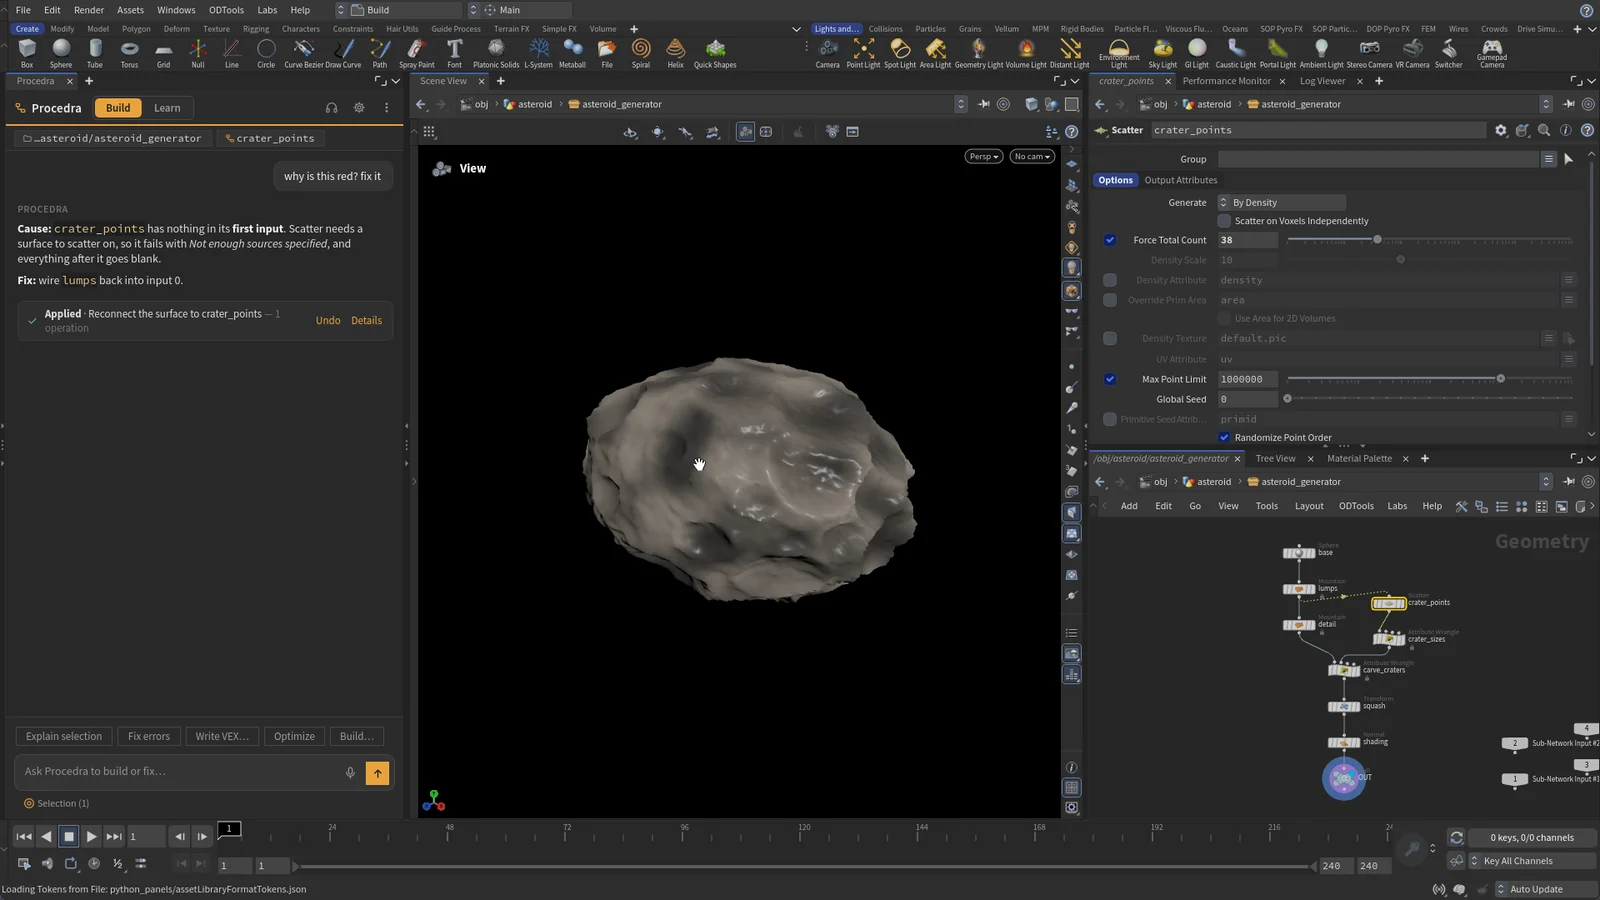This screenshot has width=1600, height=900.
Task: Select the Spiral shelf tool
Action: click(x=641, y=53)
